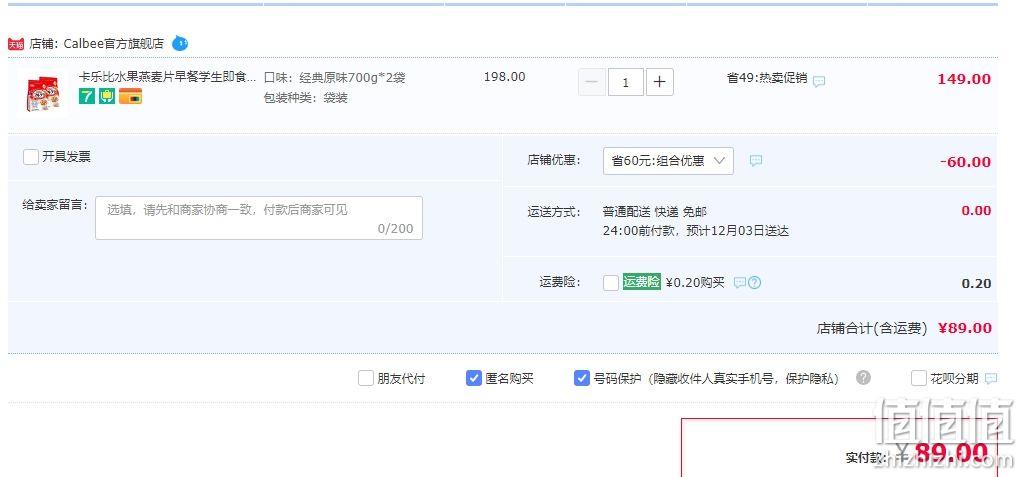The image size is (1023, 477).
Task: Click the green 运费险 tag
Action: pos(642,282)
